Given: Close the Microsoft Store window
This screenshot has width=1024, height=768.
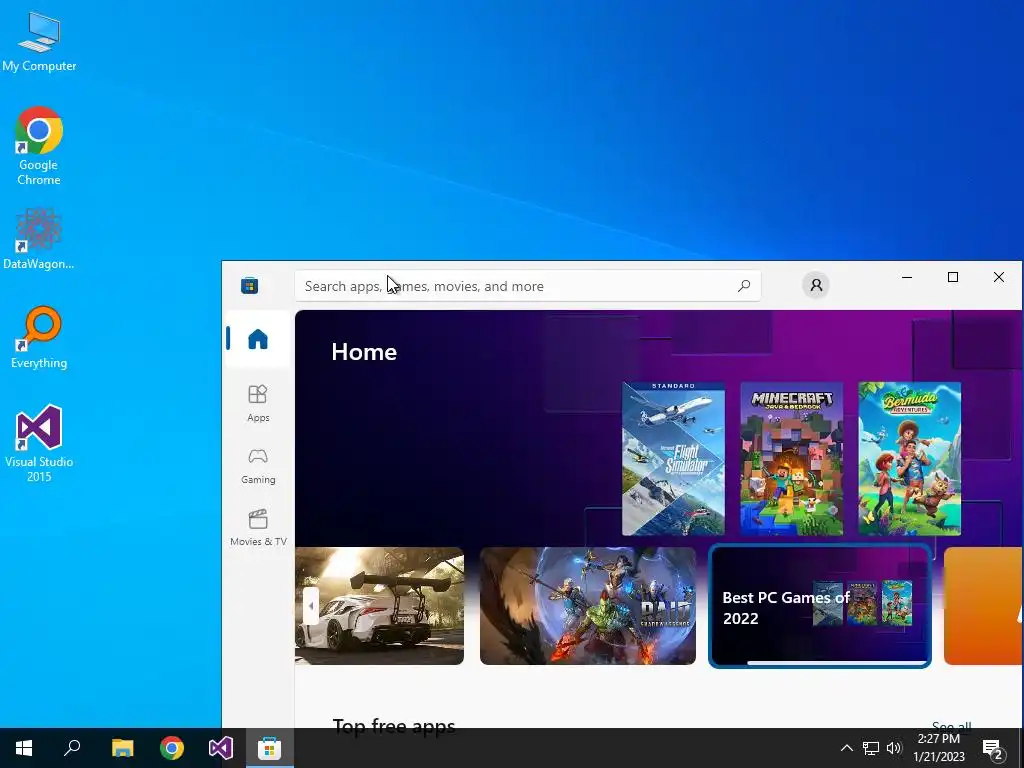Looking at the screenshot, I should click(x=999, y=278).
